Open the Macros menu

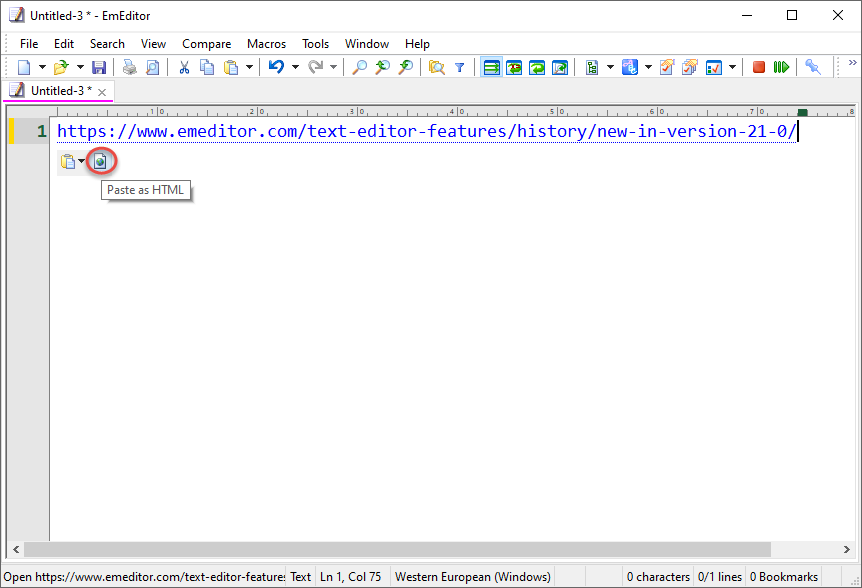[267, 44]
